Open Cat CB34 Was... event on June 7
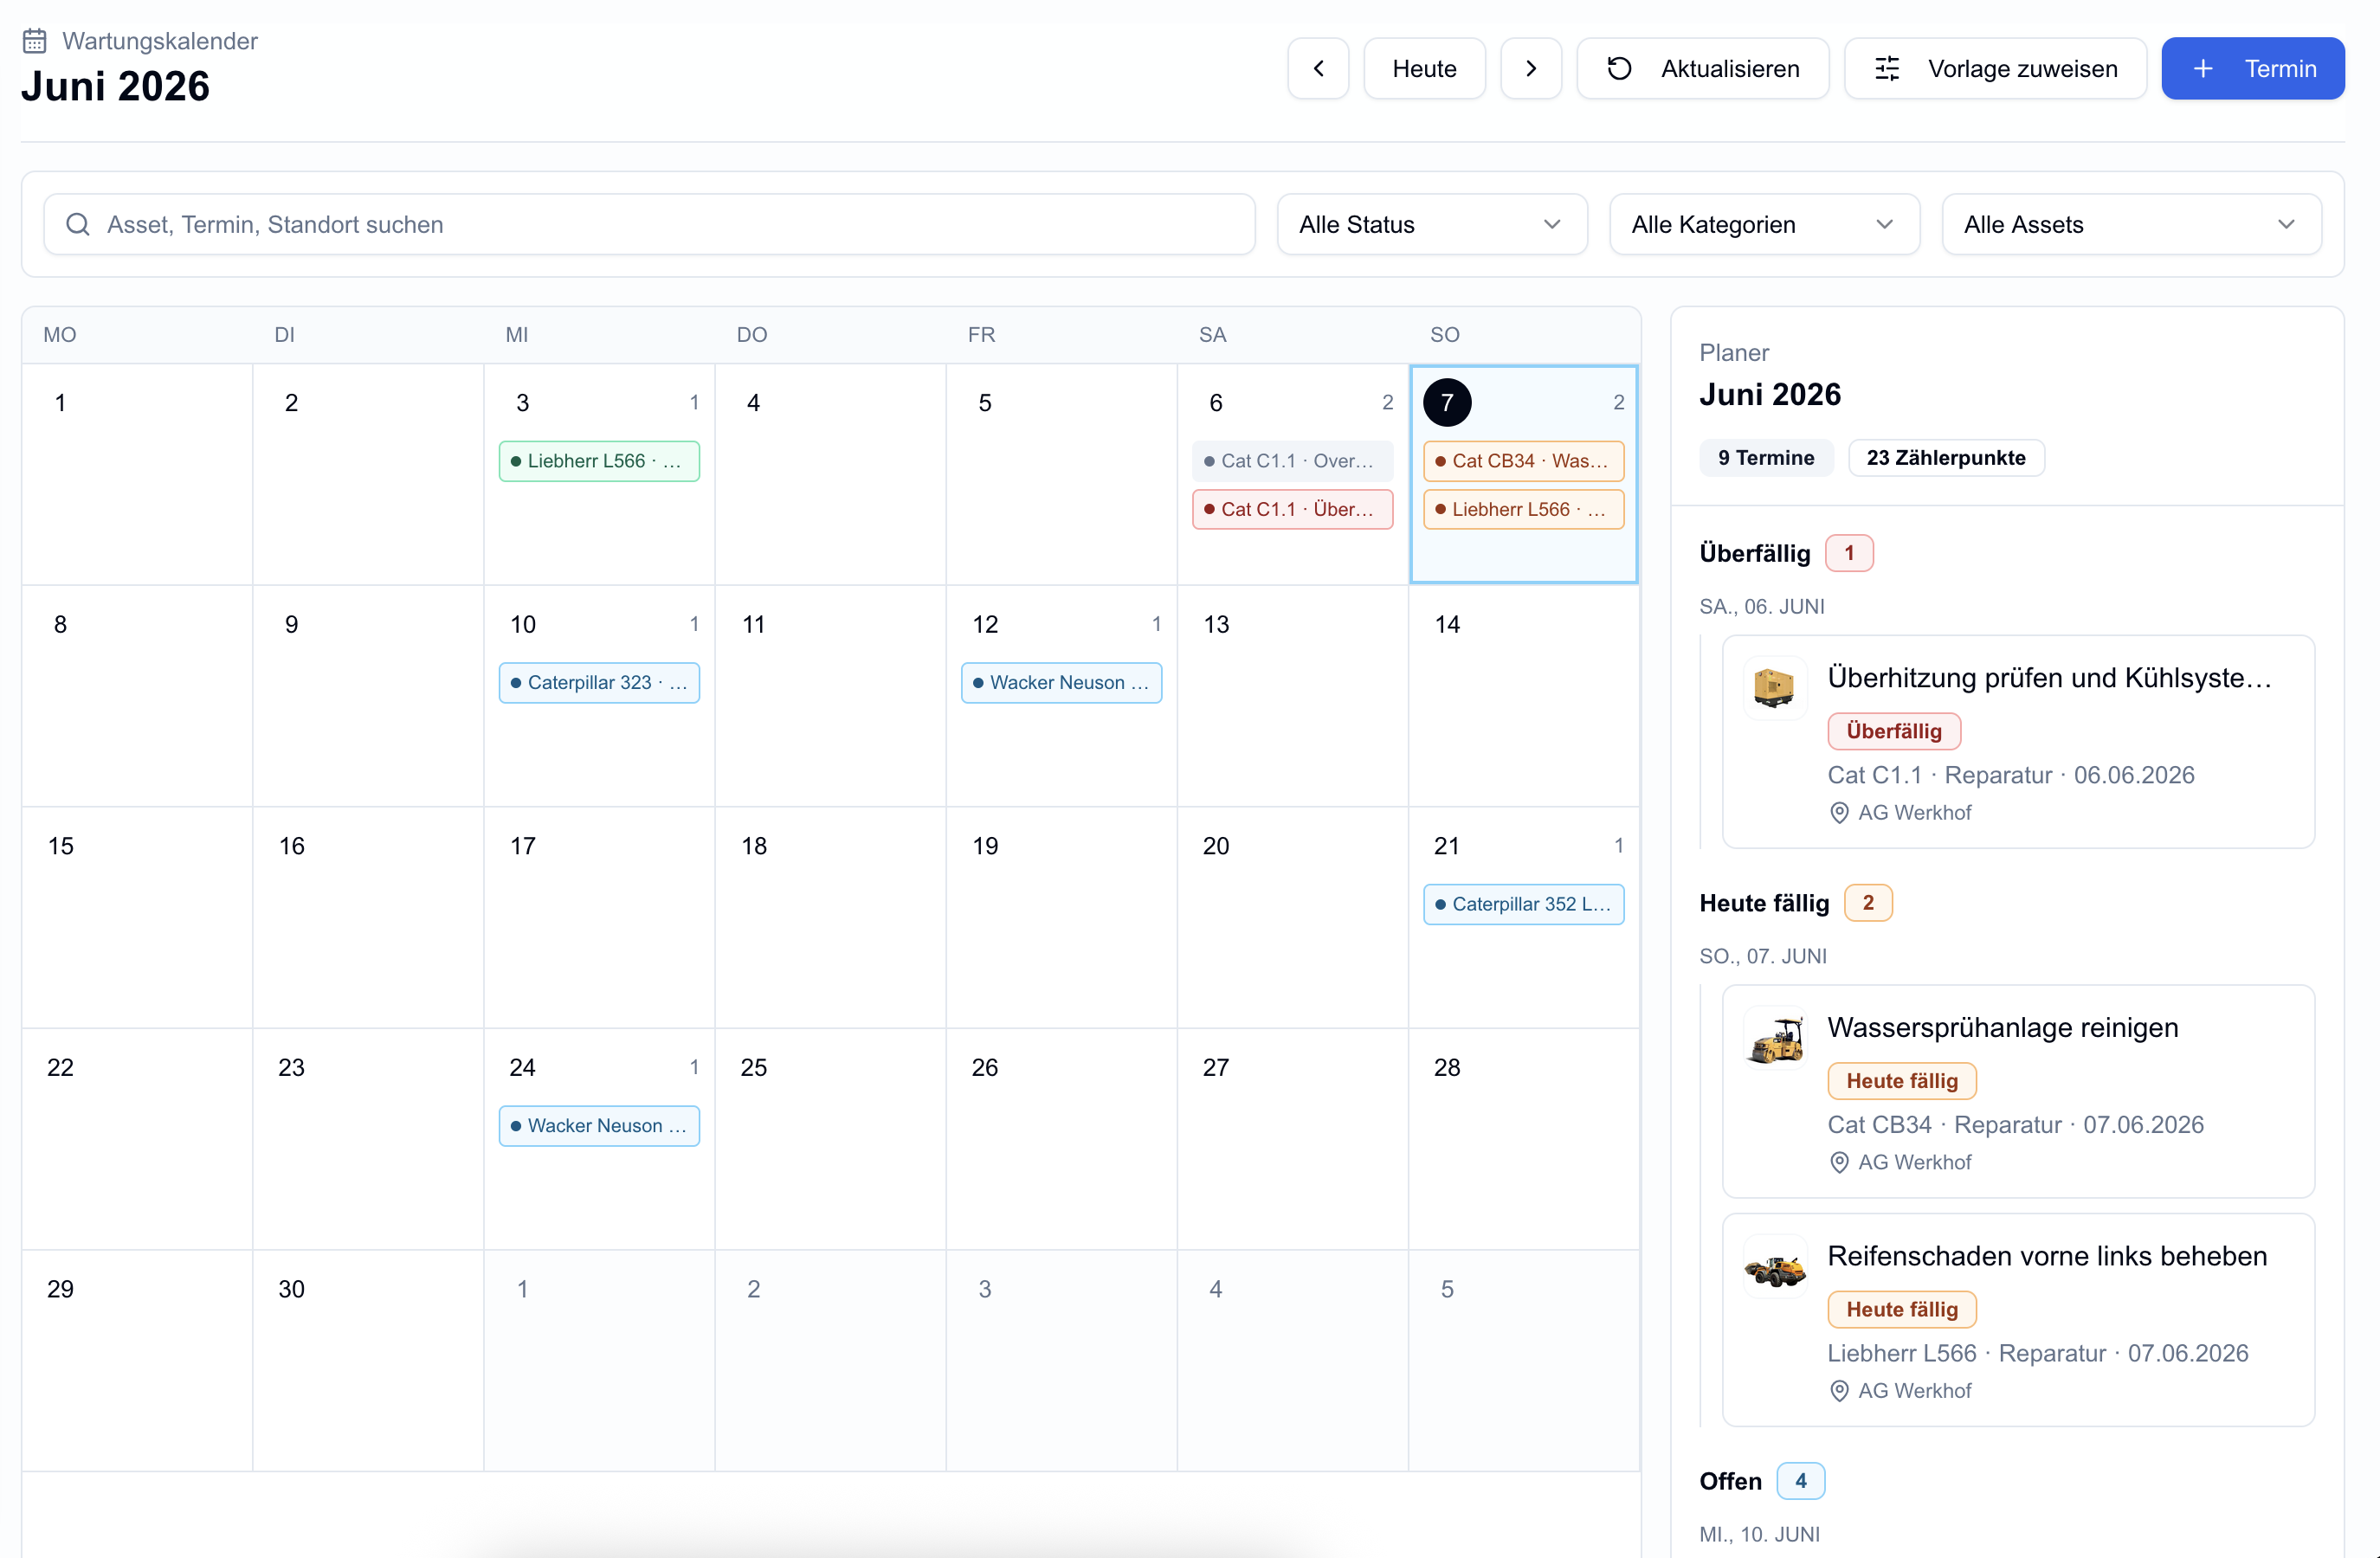2380x1558 pixels. click(1523, 461)
